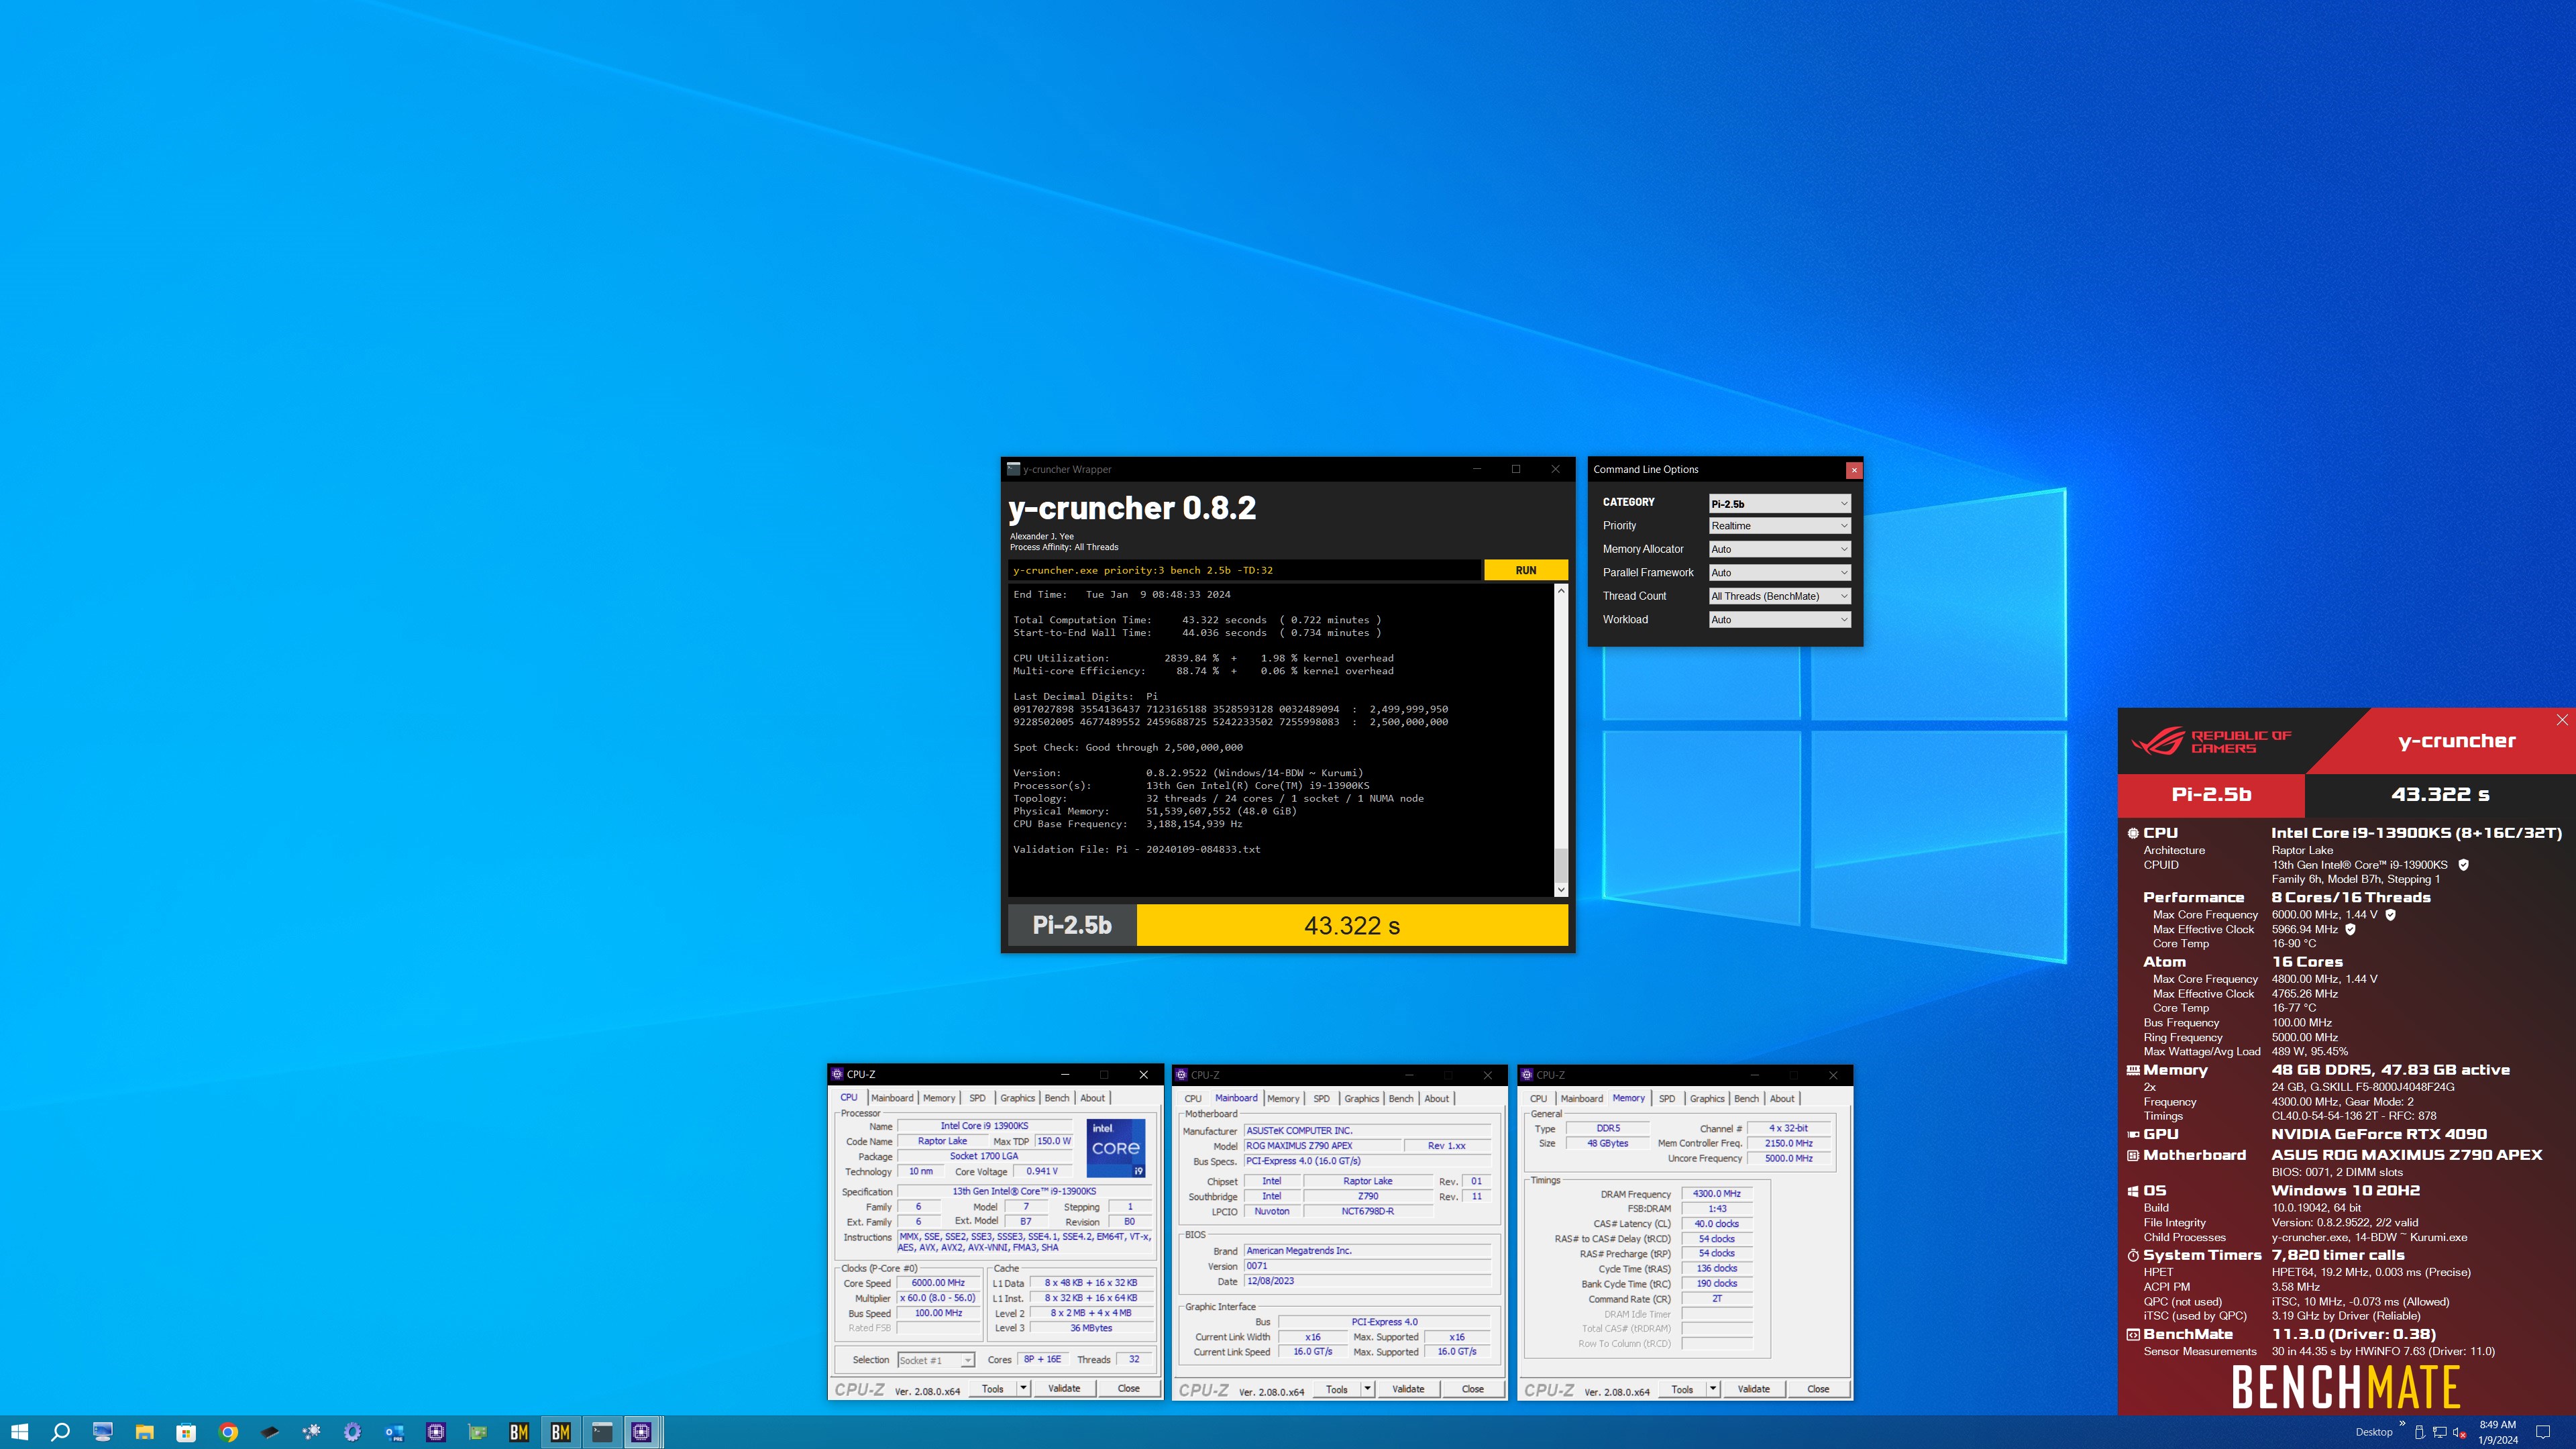The height and width of the screenshot is (1449, 2576).
Task: Click the computer monitor taskbar icon
Action: tap(102, 1432)
